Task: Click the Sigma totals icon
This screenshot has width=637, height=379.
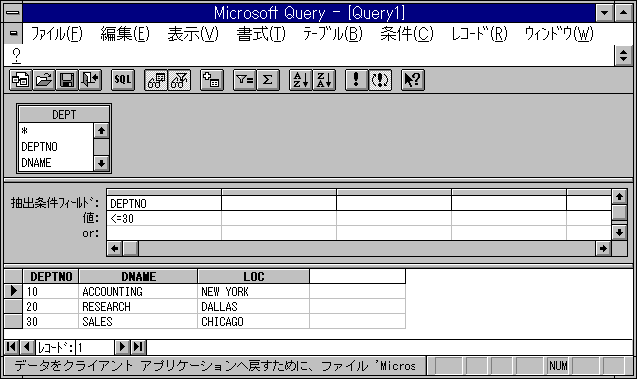Action: tap(268, 80)
